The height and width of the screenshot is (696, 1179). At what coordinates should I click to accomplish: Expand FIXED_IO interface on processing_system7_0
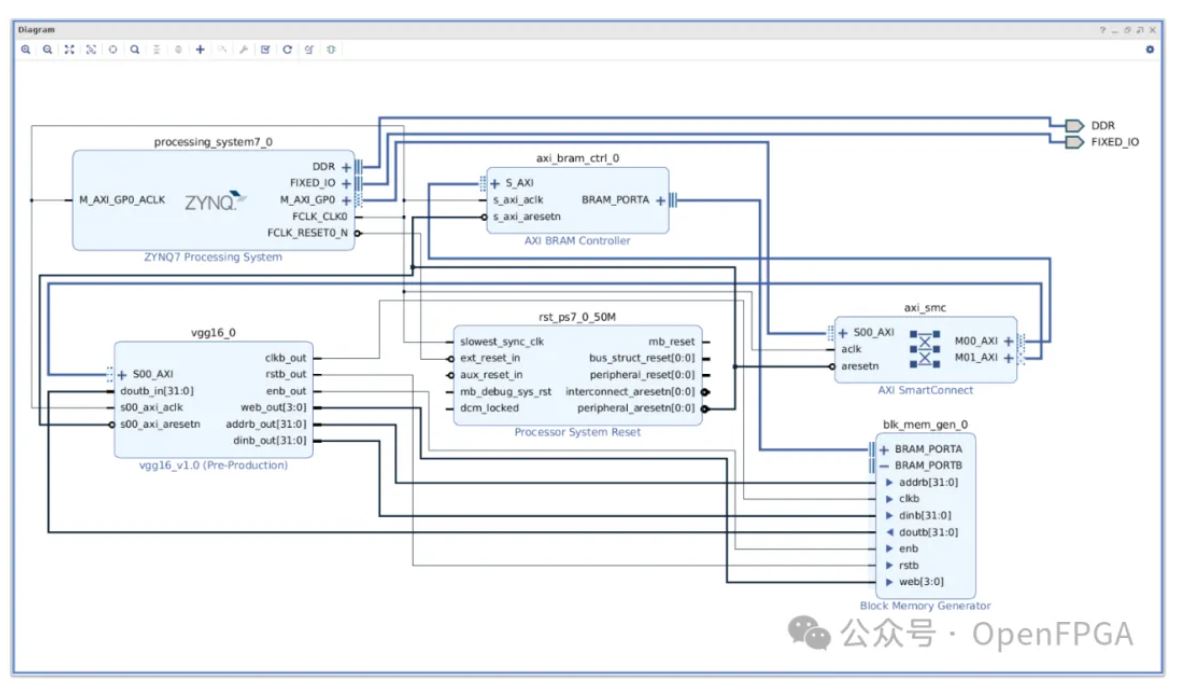pyautogui.click(x=346, y=183)
